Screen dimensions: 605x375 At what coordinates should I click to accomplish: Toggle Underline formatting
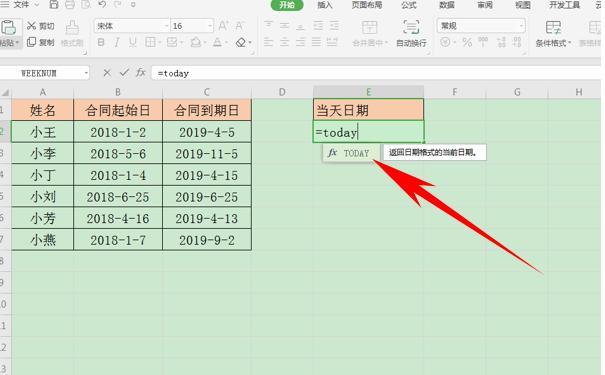tap(133, 42)
